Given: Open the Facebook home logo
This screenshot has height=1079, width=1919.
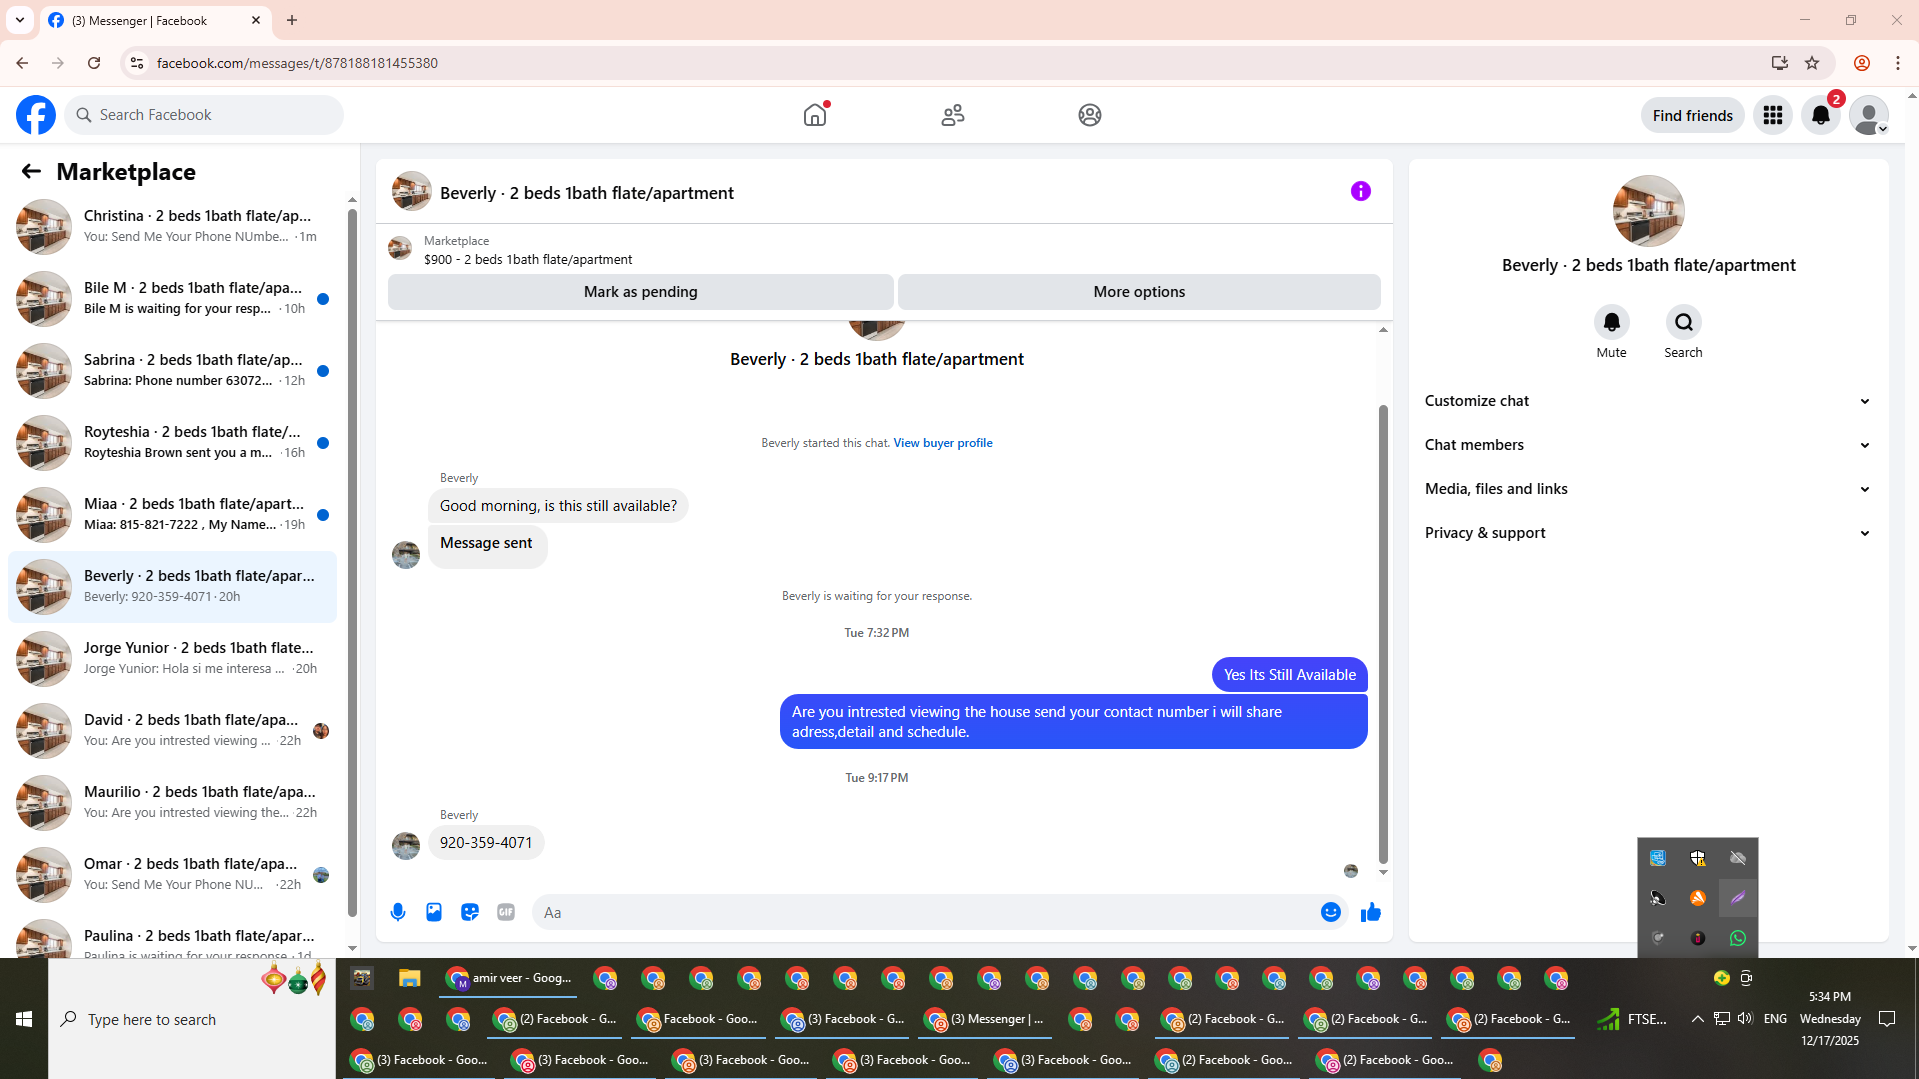Looking at the screenshot, I should coord(36,115).
